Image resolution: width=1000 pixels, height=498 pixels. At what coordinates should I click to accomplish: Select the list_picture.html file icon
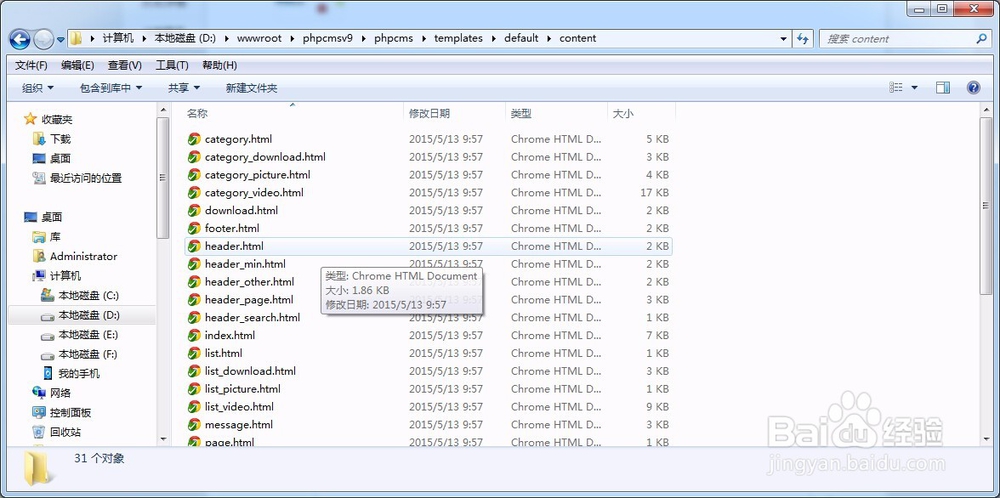click(x=194, y=389)
